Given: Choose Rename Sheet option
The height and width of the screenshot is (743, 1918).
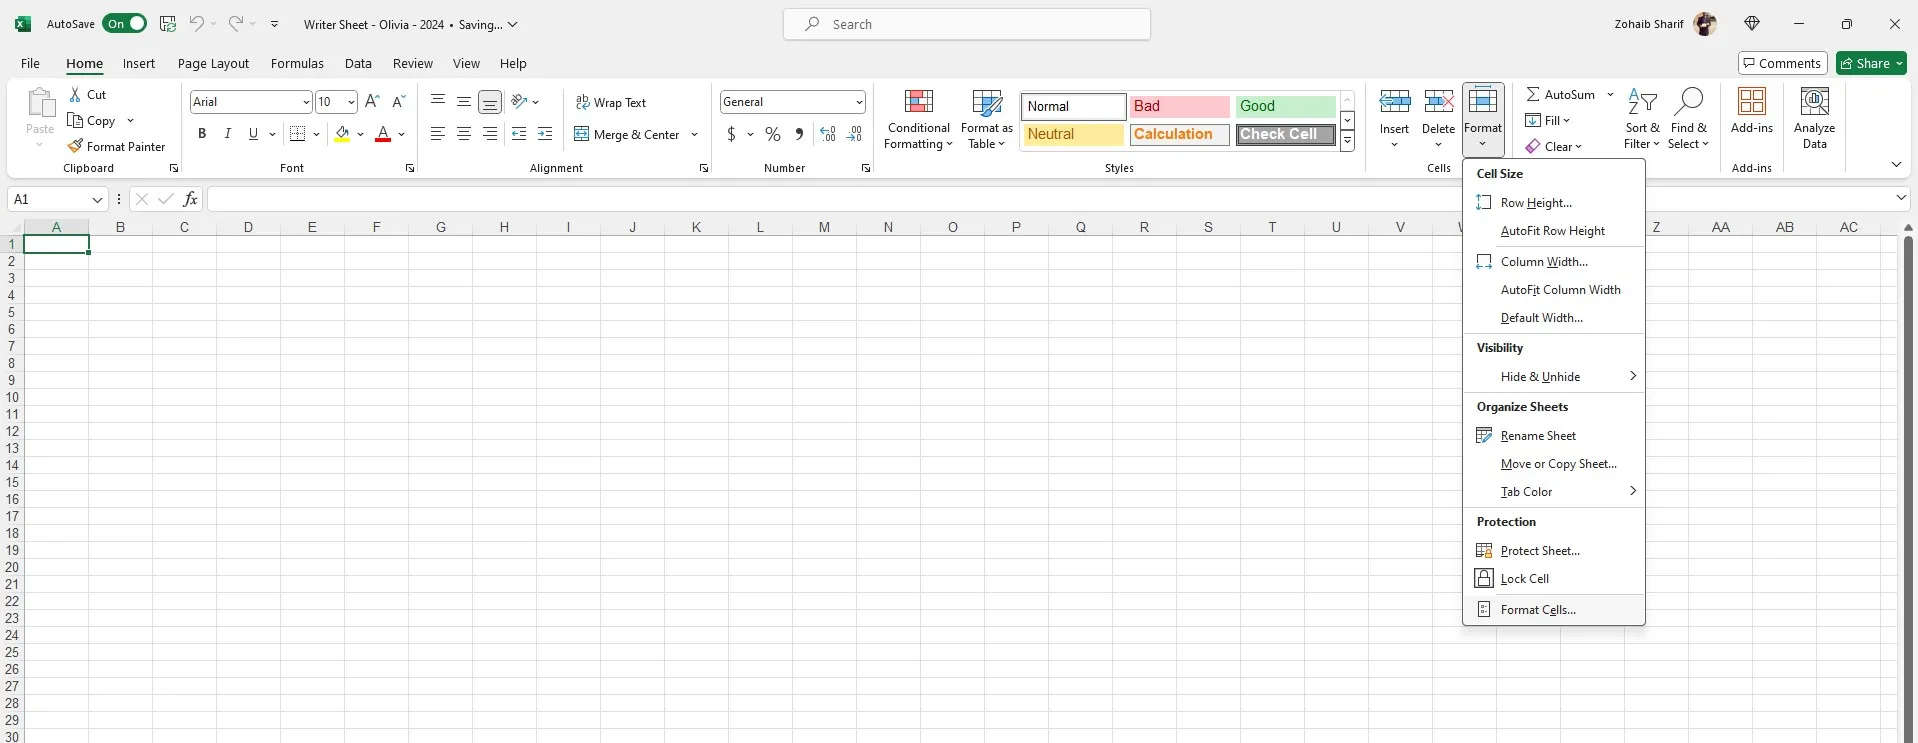Looking at the screenshot, I should (1553, 435).
